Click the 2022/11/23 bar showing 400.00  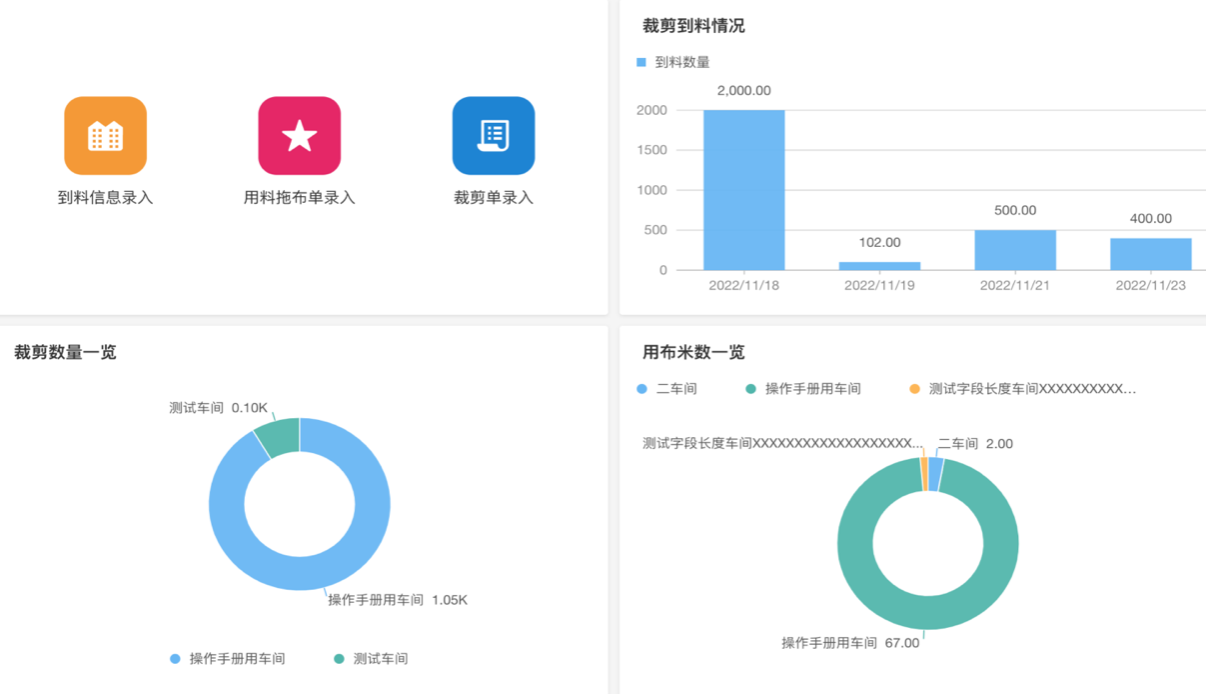click(1150, 254)
